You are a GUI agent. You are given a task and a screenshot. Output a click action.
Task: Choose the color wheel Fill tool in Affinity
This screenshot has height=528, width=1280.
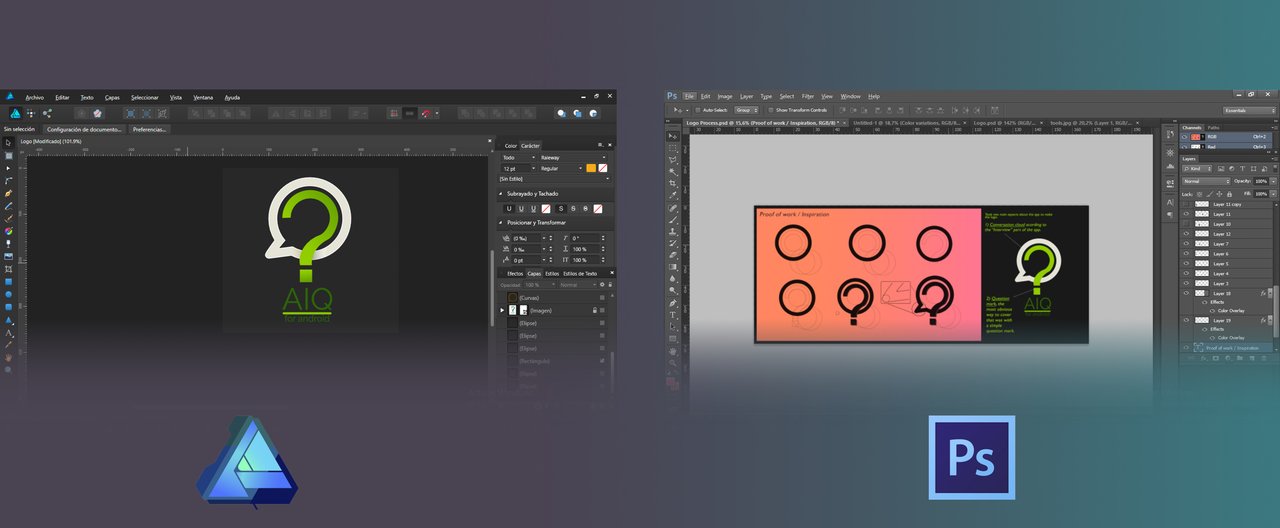tap(8, 231)
